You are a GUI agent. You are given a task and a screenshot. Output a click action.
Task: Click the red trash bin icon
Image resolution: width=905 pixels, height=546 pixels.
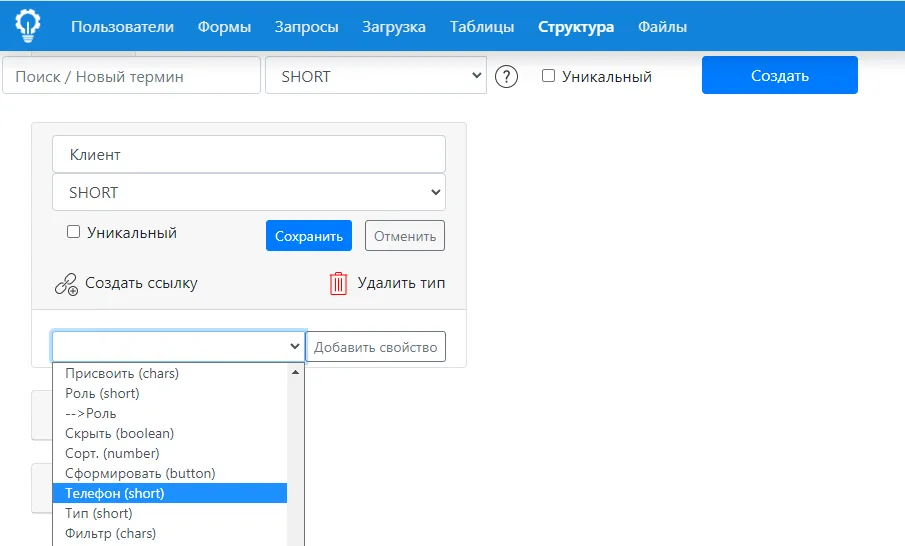pyautogui.click(x=338, y=283)
